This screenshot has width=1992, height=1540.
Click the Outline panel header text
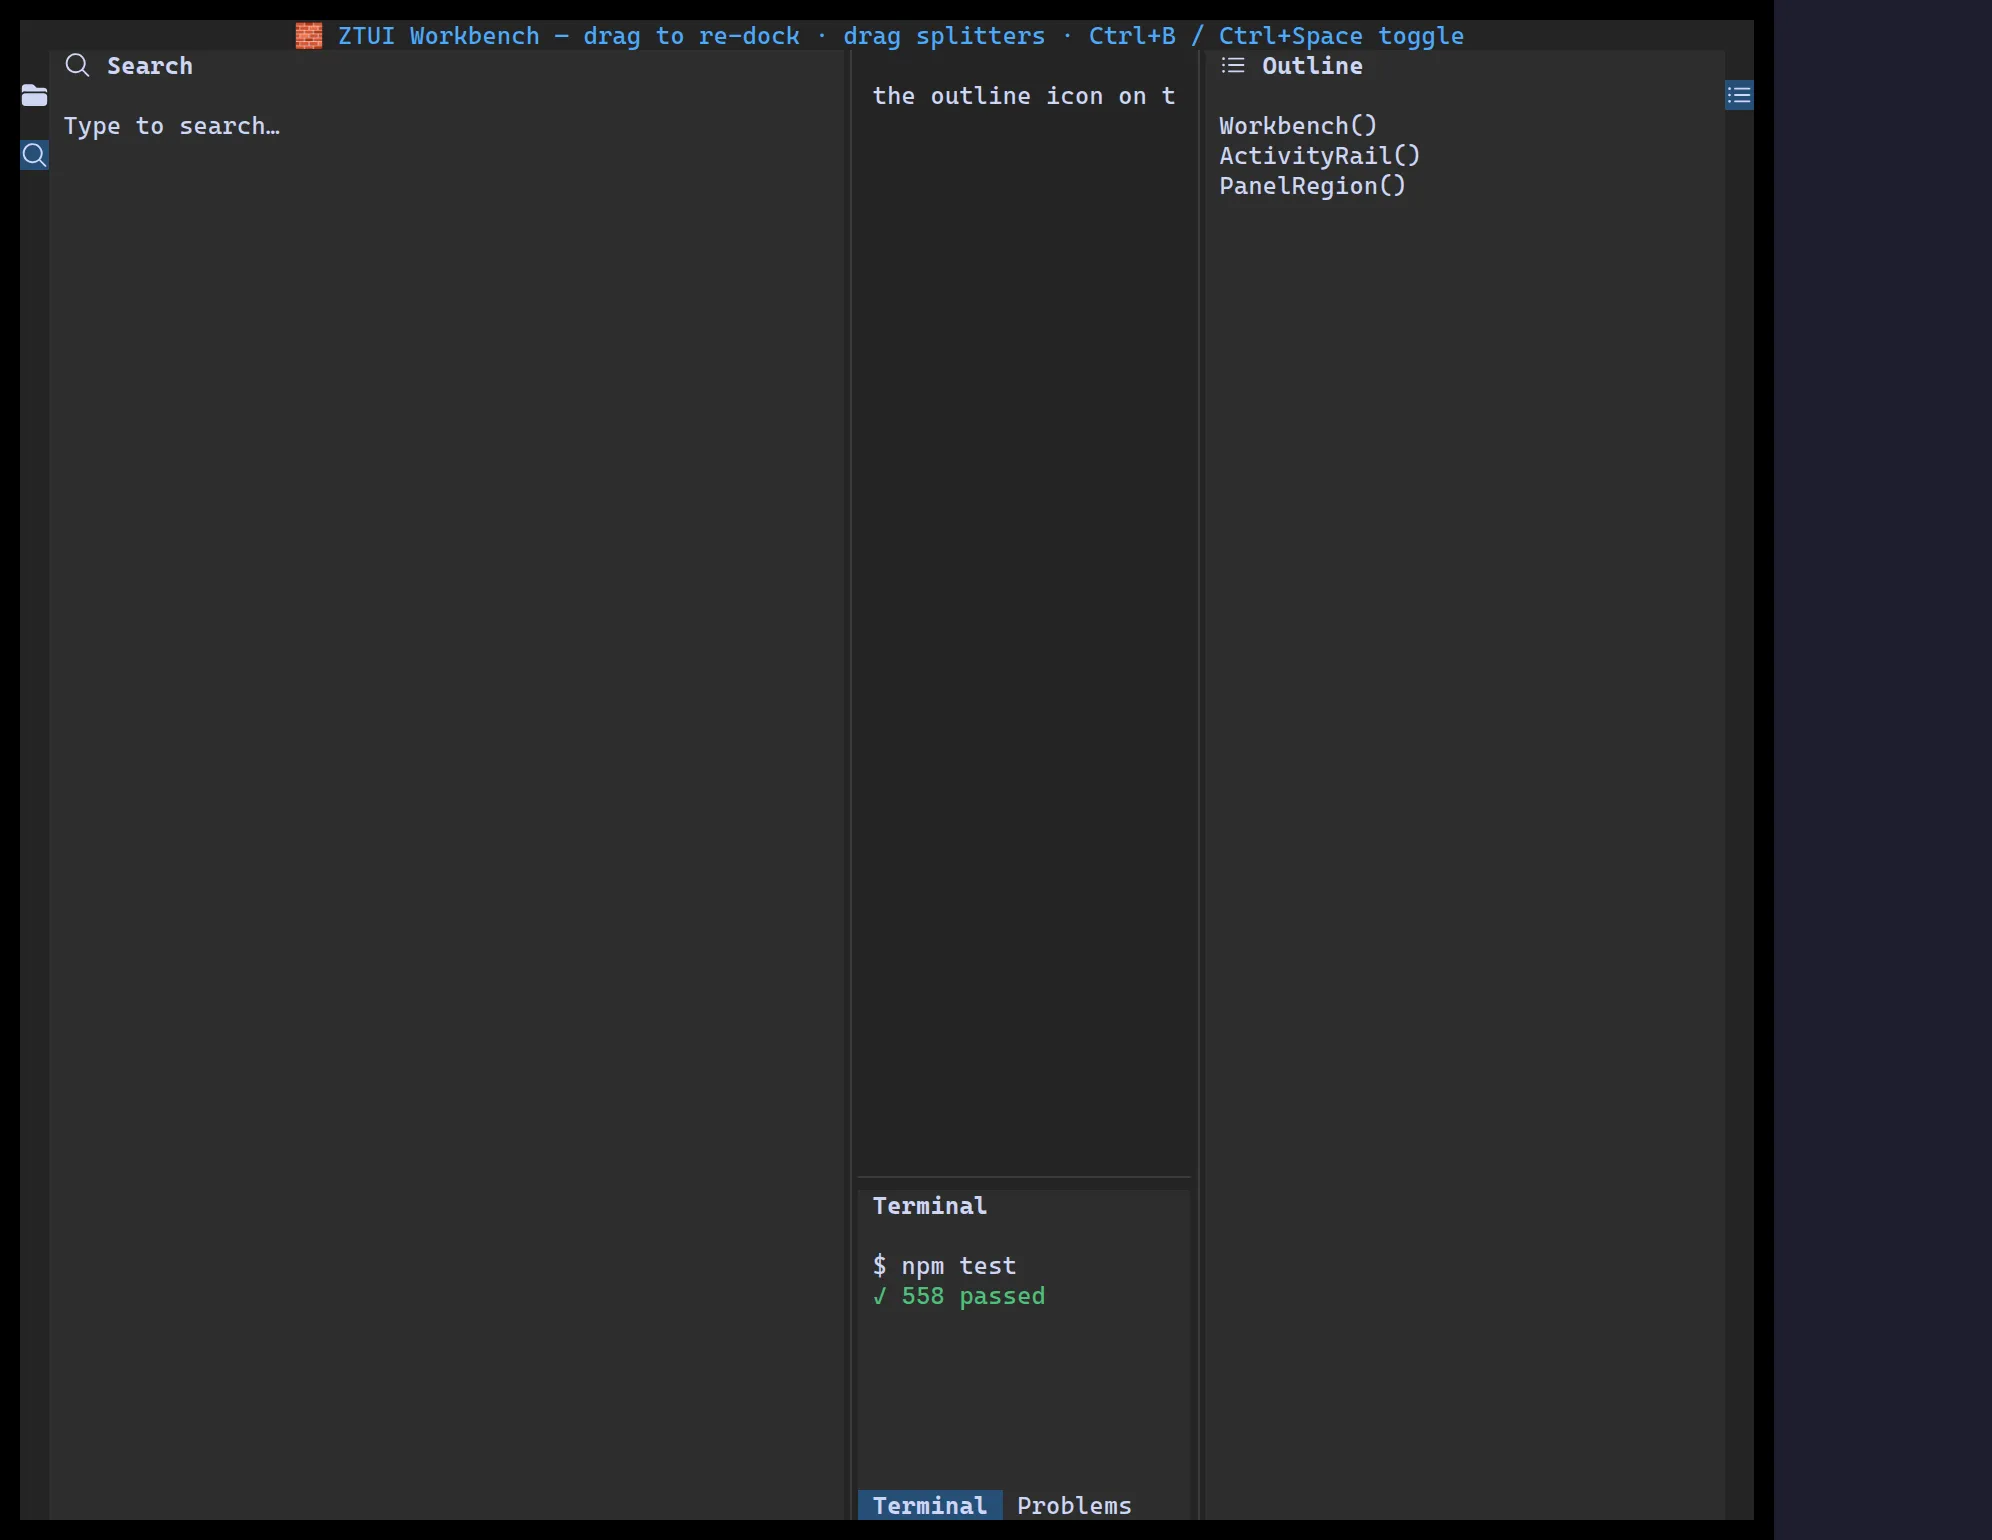(x=1312, y=66)
